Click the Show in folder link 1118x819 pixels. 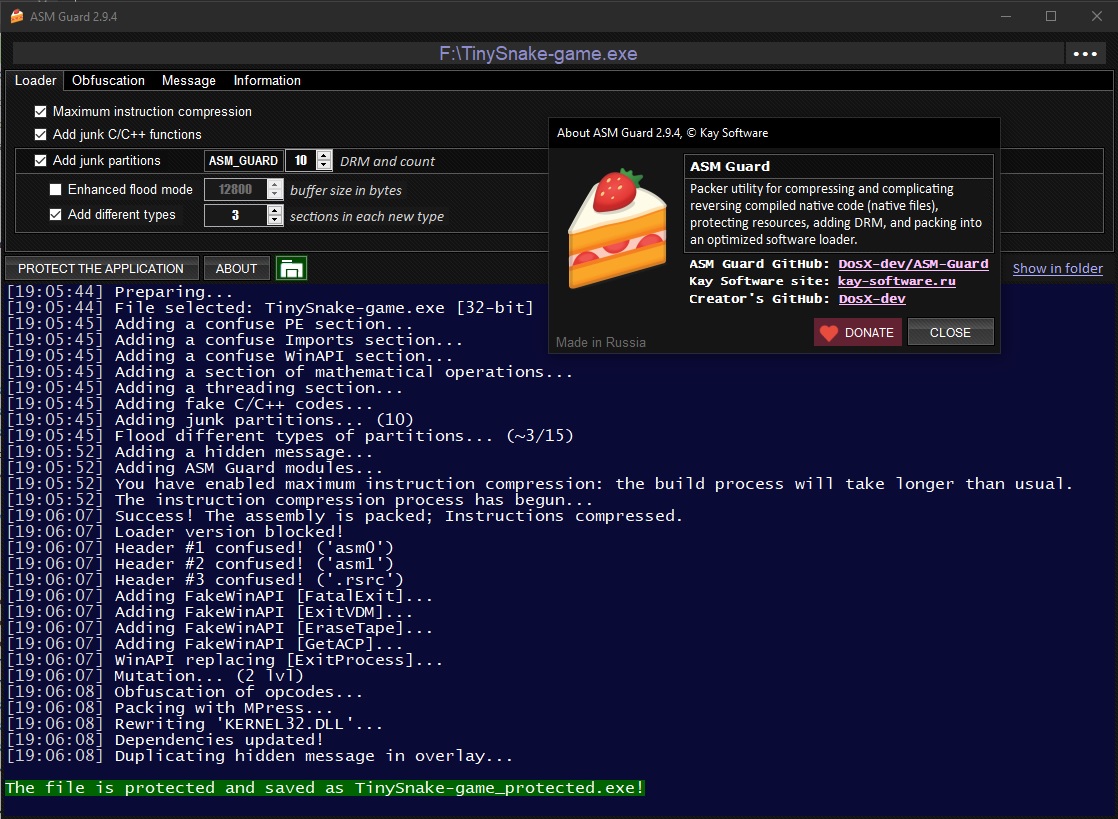click(1057, 269)
